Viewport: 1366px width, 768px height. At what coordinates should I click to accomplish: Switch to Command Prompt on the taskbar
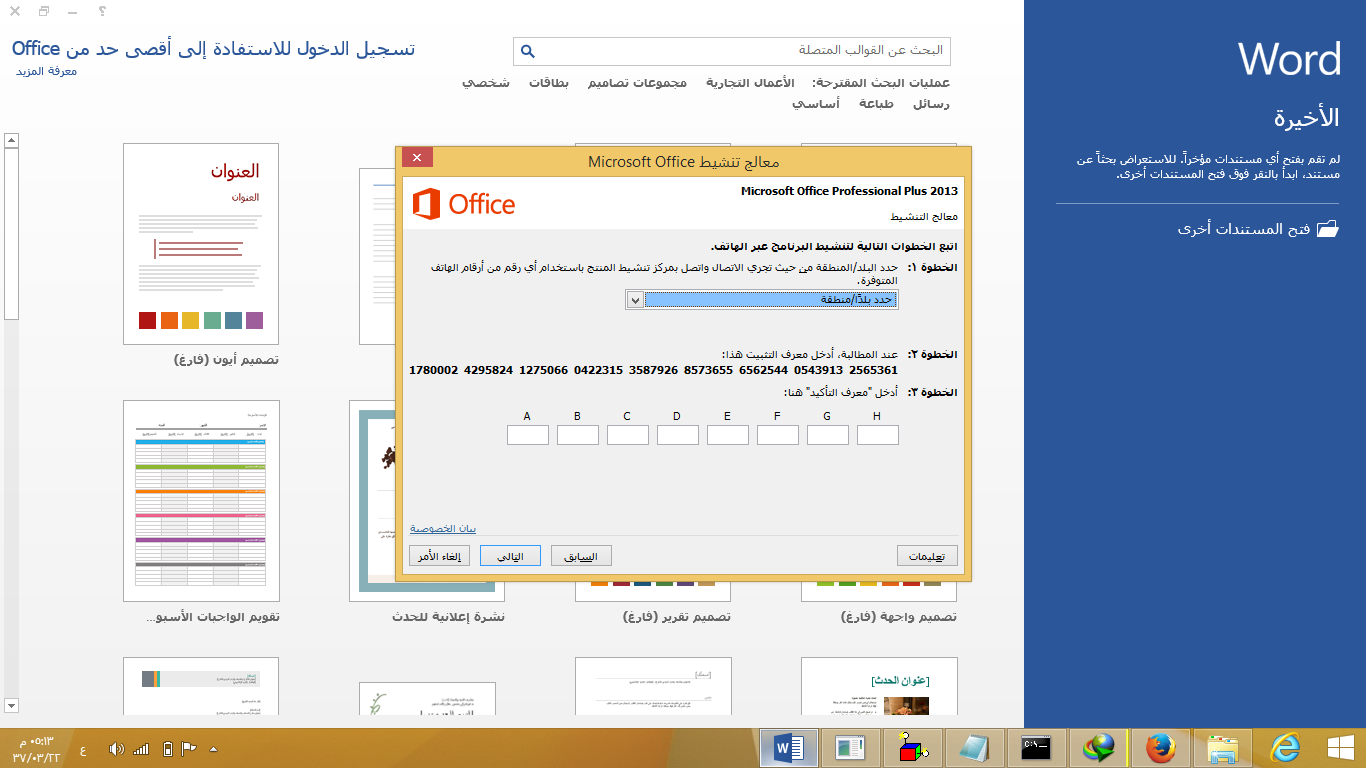pos(1037,748)
